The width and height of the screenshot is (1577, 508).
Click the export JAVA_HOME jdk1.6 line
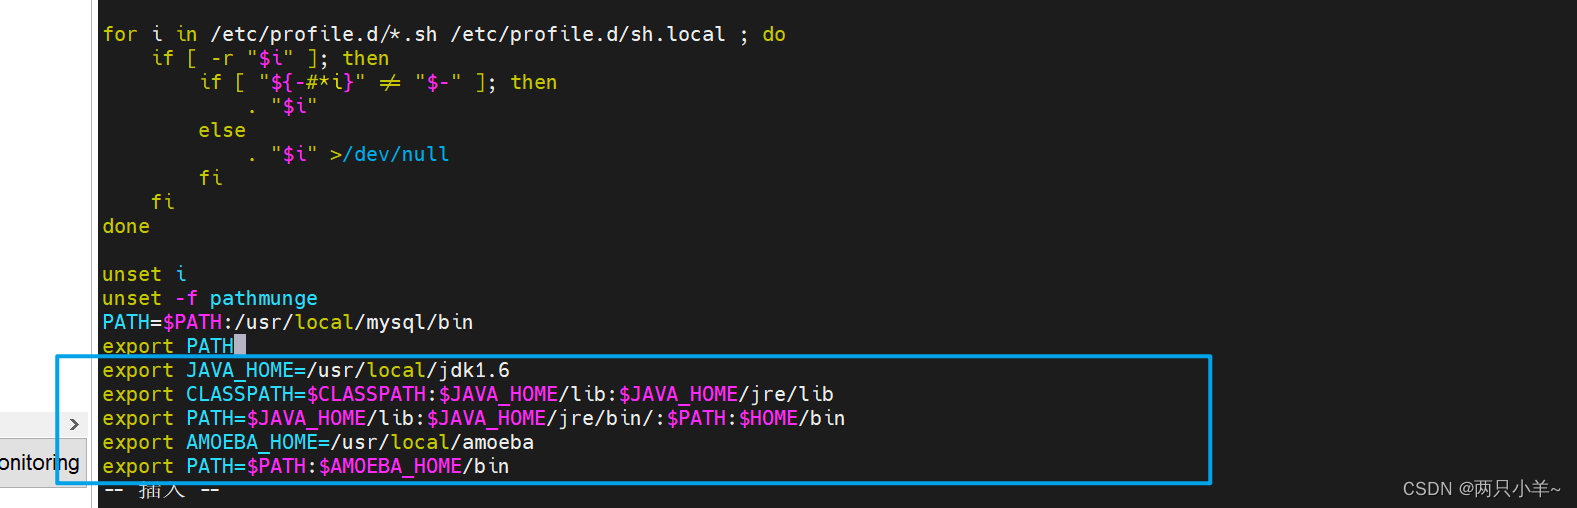[305, 370]
